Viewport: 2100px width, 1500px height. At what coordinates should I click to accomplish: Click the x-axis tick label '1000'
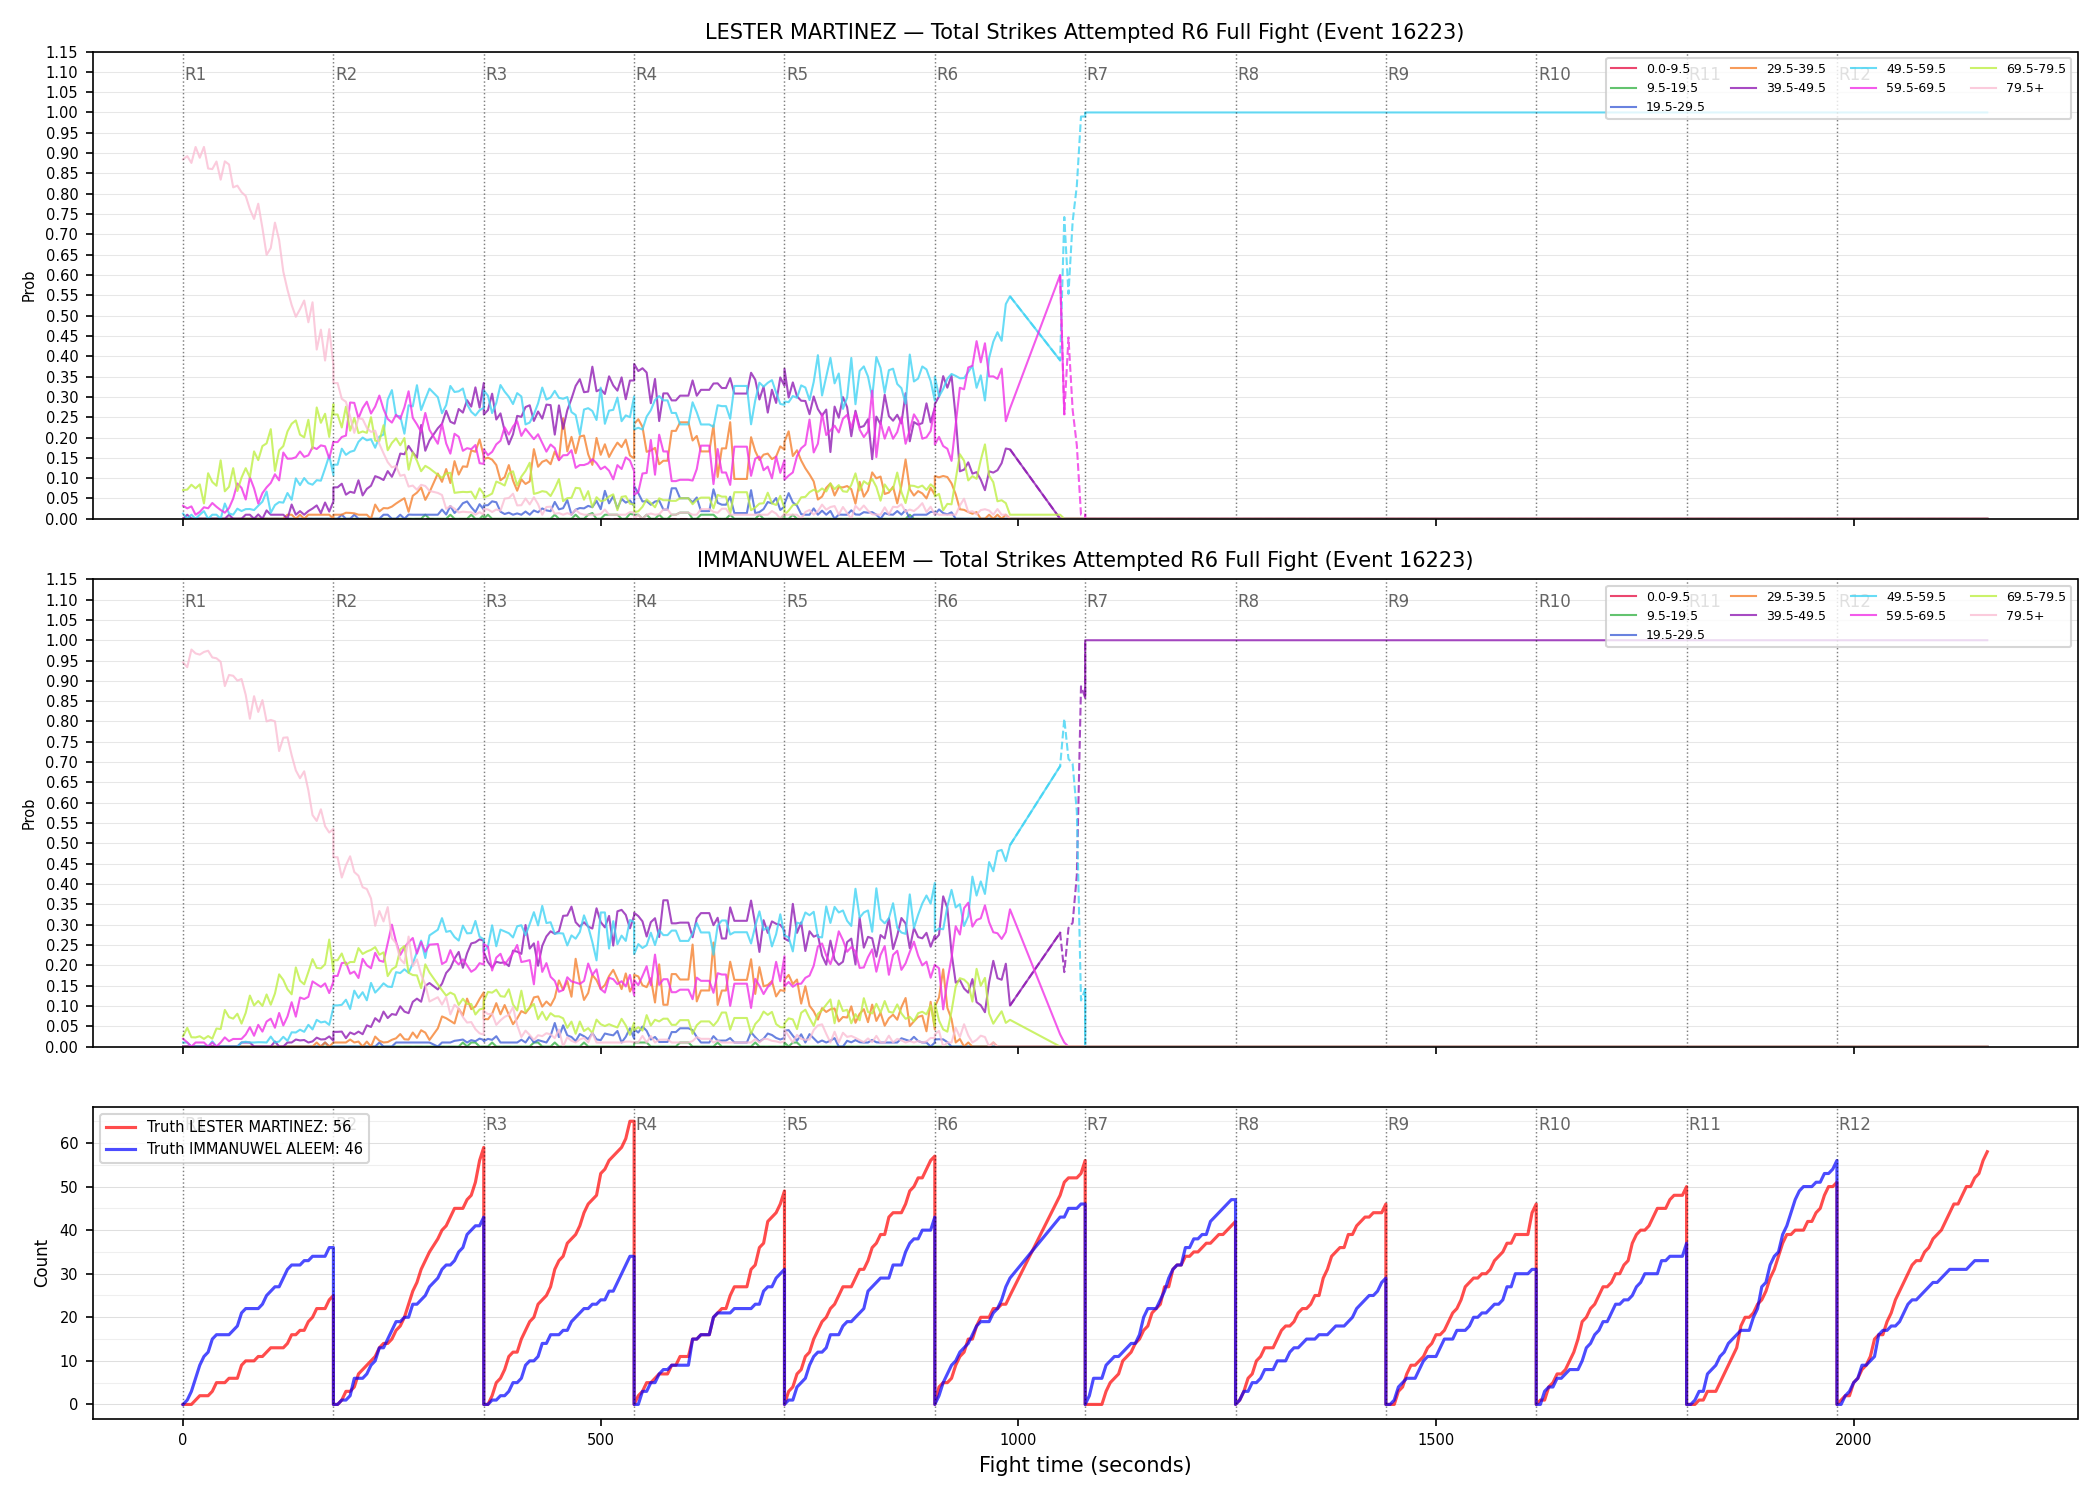1018,1440
